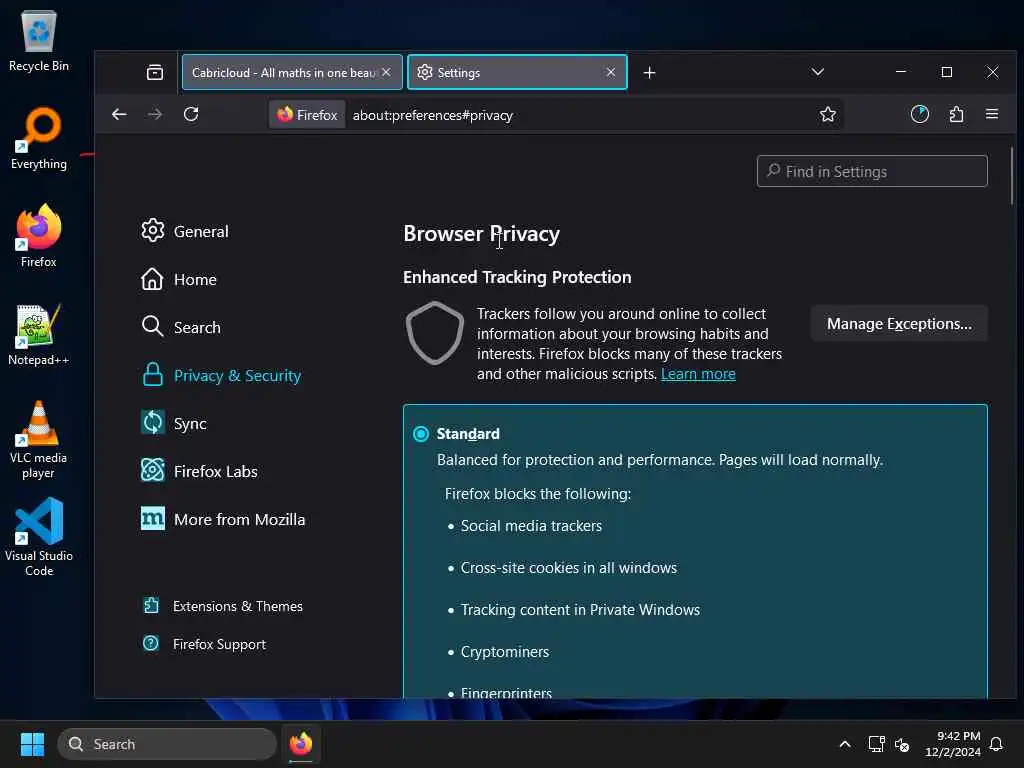The width and height of the screenshot is (1024, 768).
Task: Click the Enhanced Tracking Protection shield icon
Action: pos(434,333)
